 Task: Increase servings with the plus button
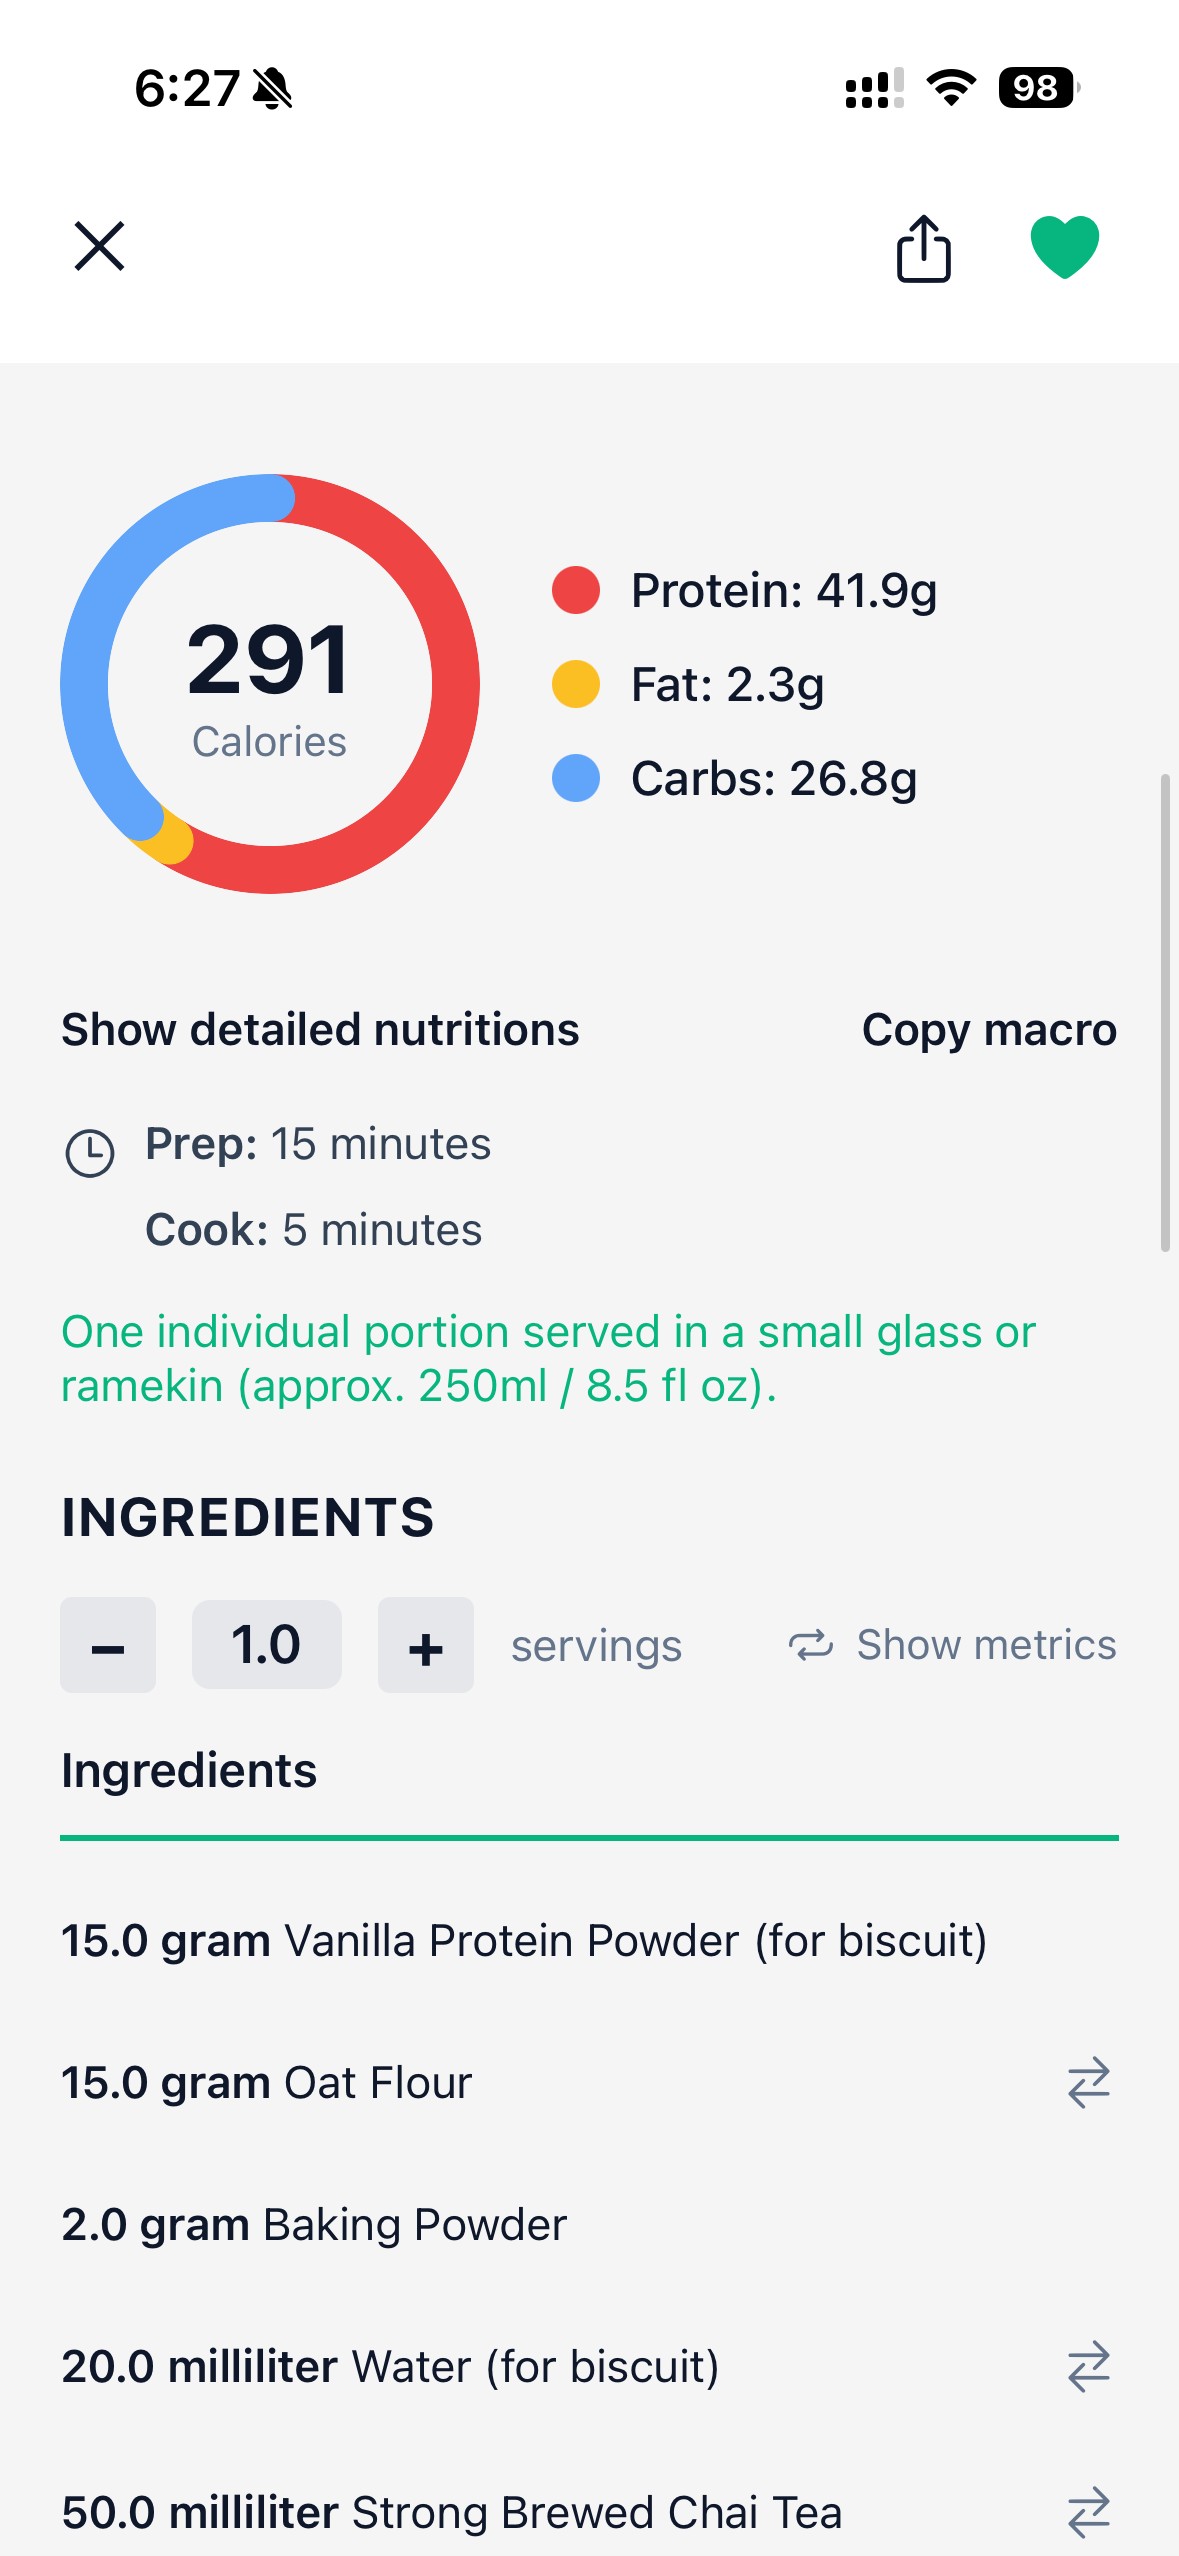[425, 1645]
